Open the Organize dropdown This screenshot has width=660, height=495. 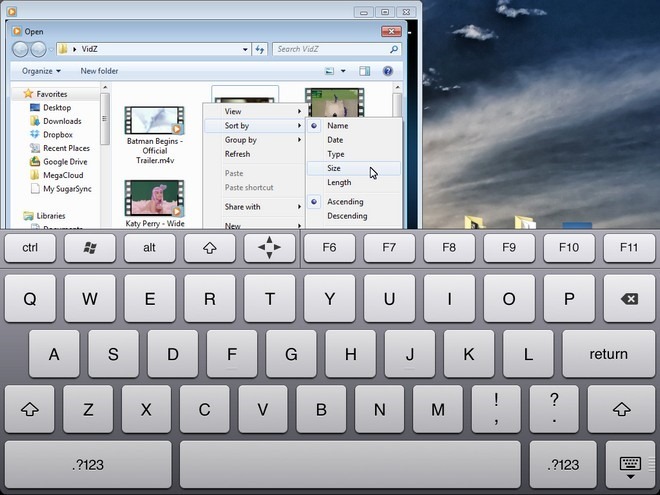(x=41, y=71)
